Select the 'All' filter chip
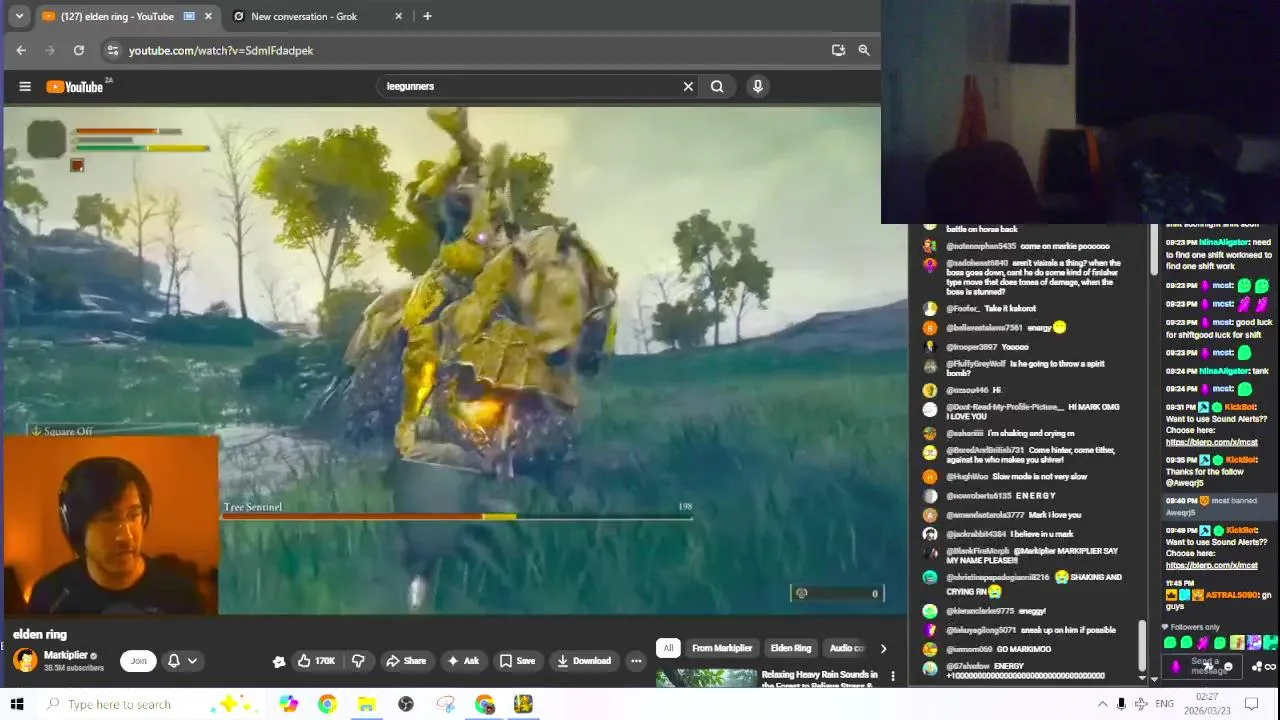1280x720 pixels. [668, 648]
